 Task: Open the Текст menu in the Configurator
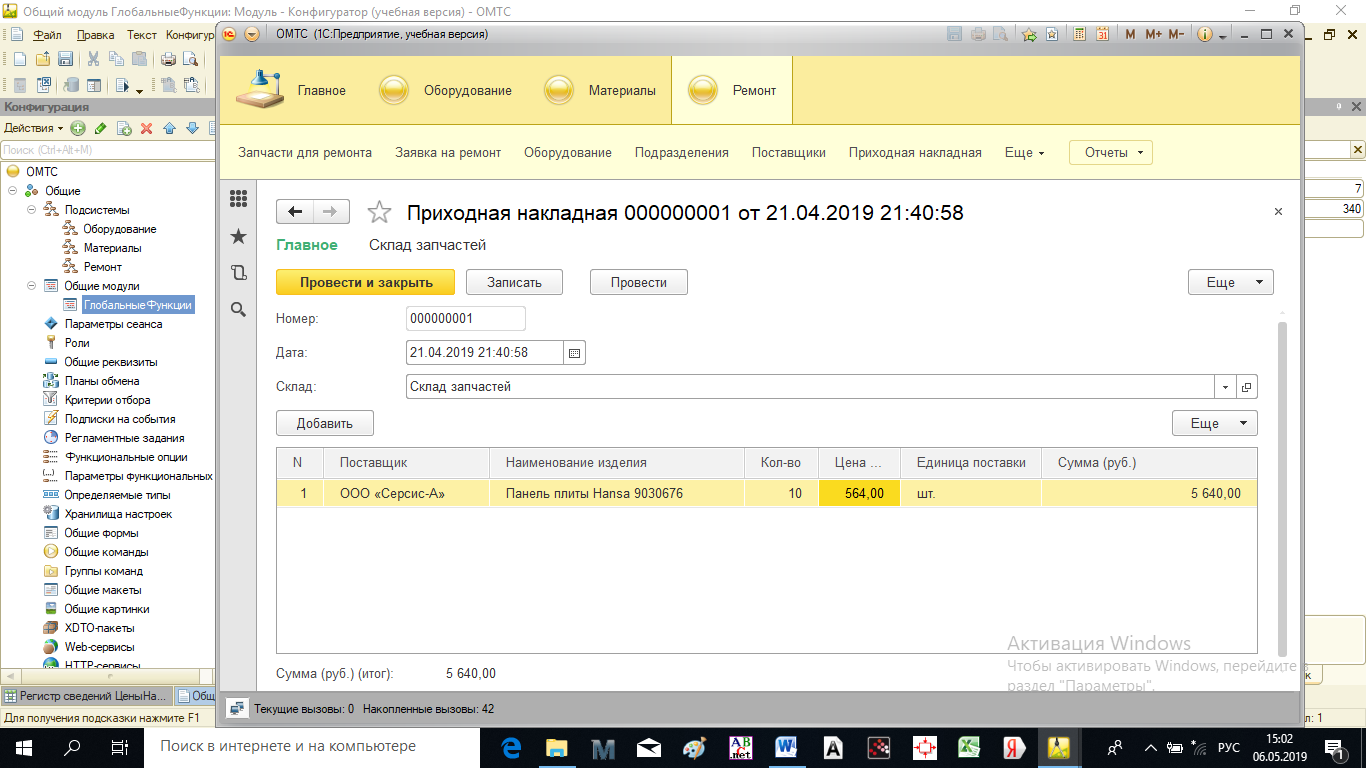(142, 34)
